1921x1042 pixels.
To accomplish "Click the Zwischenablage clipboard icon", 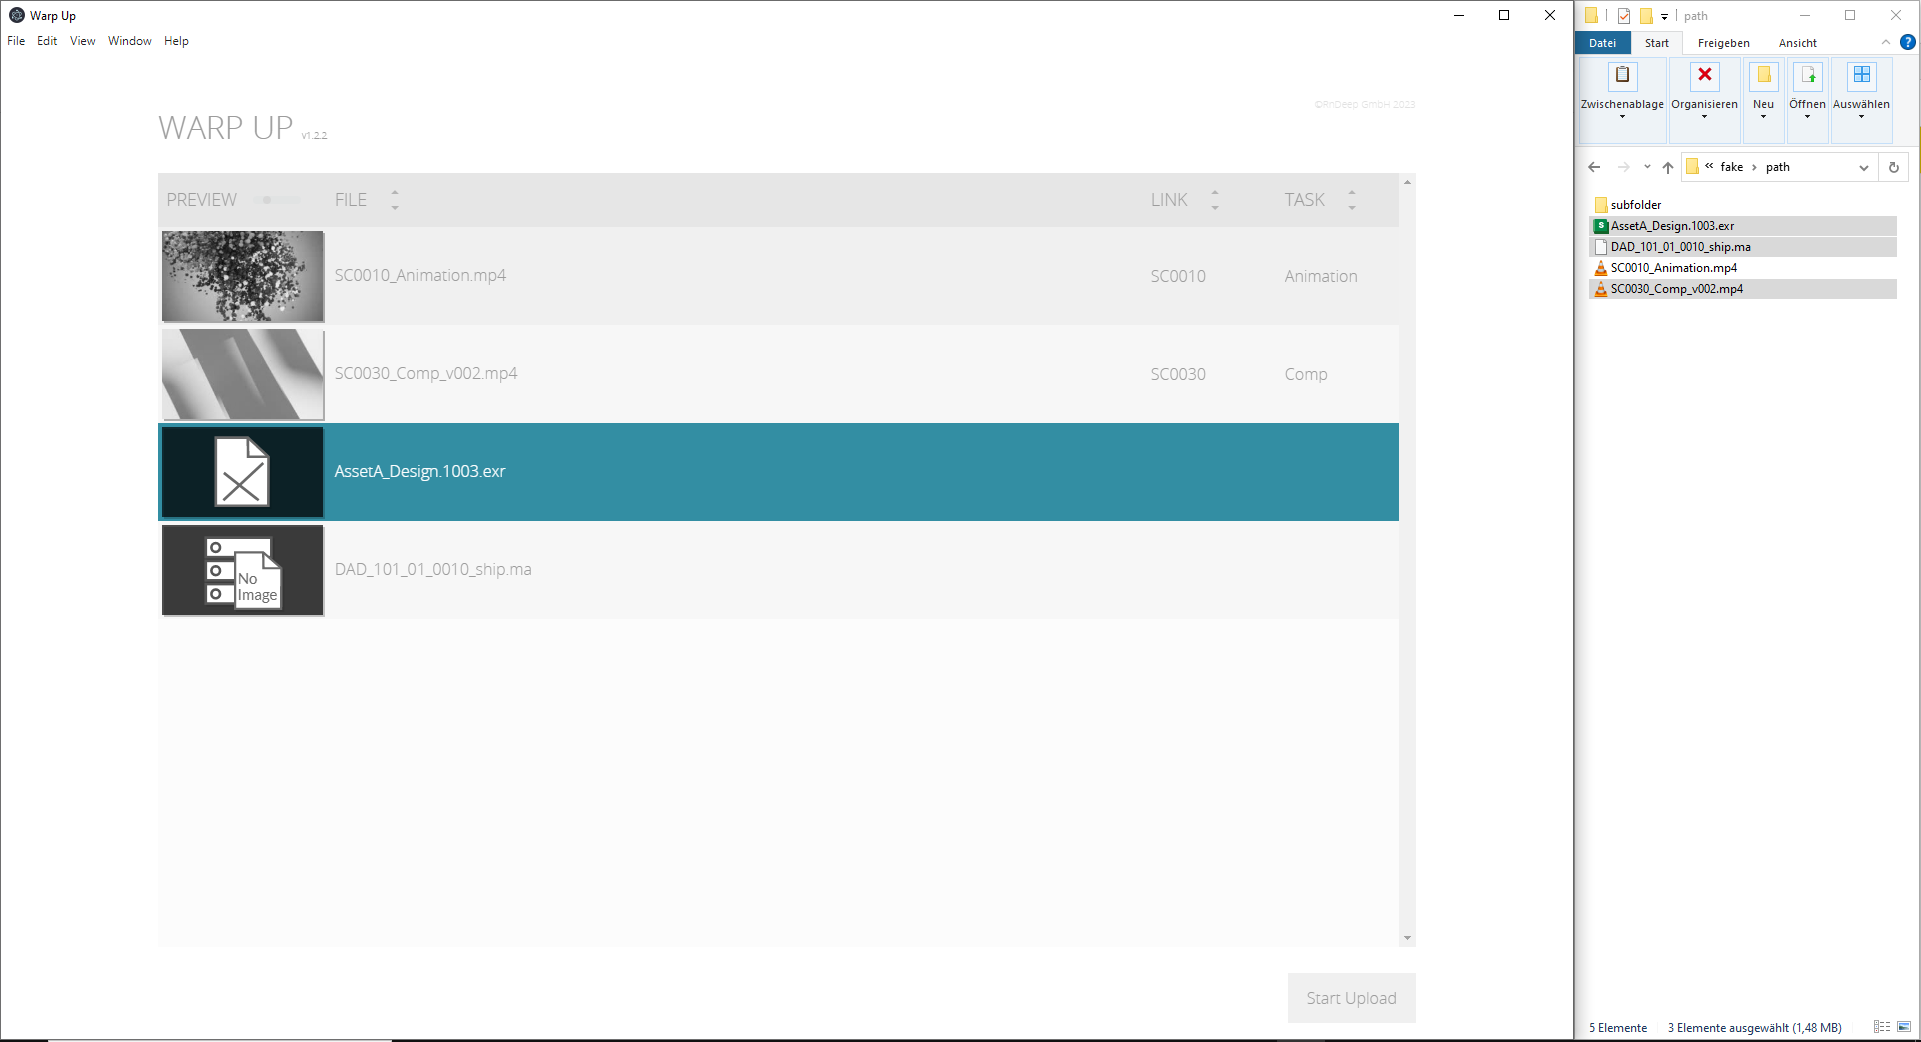I will coord(1622,76).
